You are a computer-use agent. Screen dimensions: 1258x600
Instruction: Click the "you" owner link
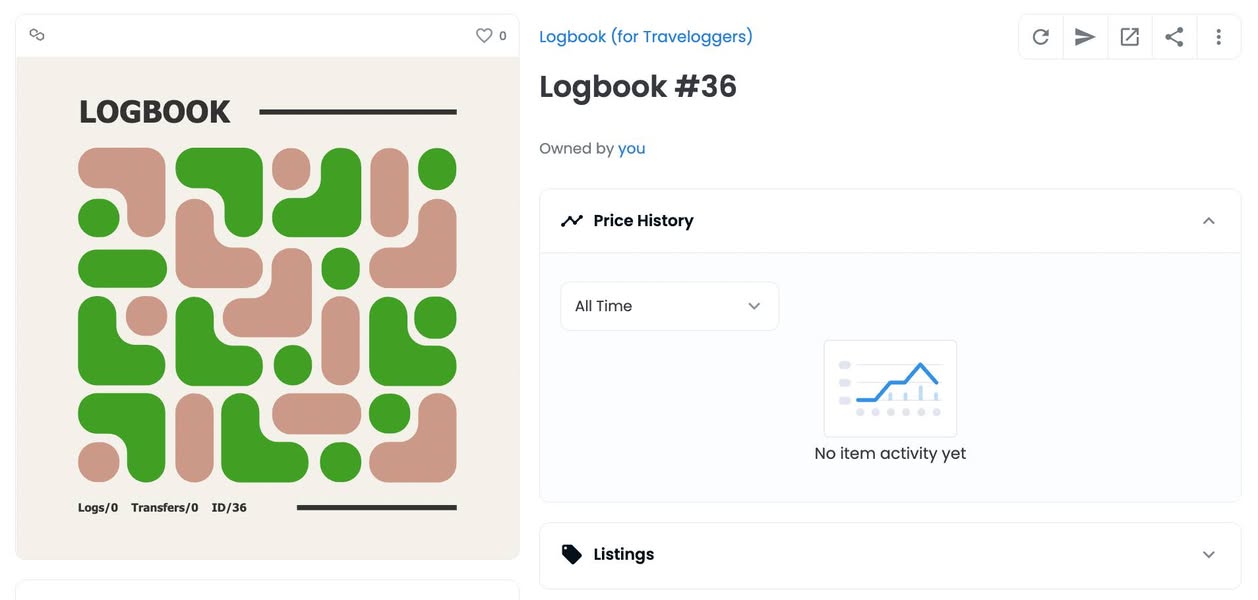pyautogui.click(x=631, y=149)
